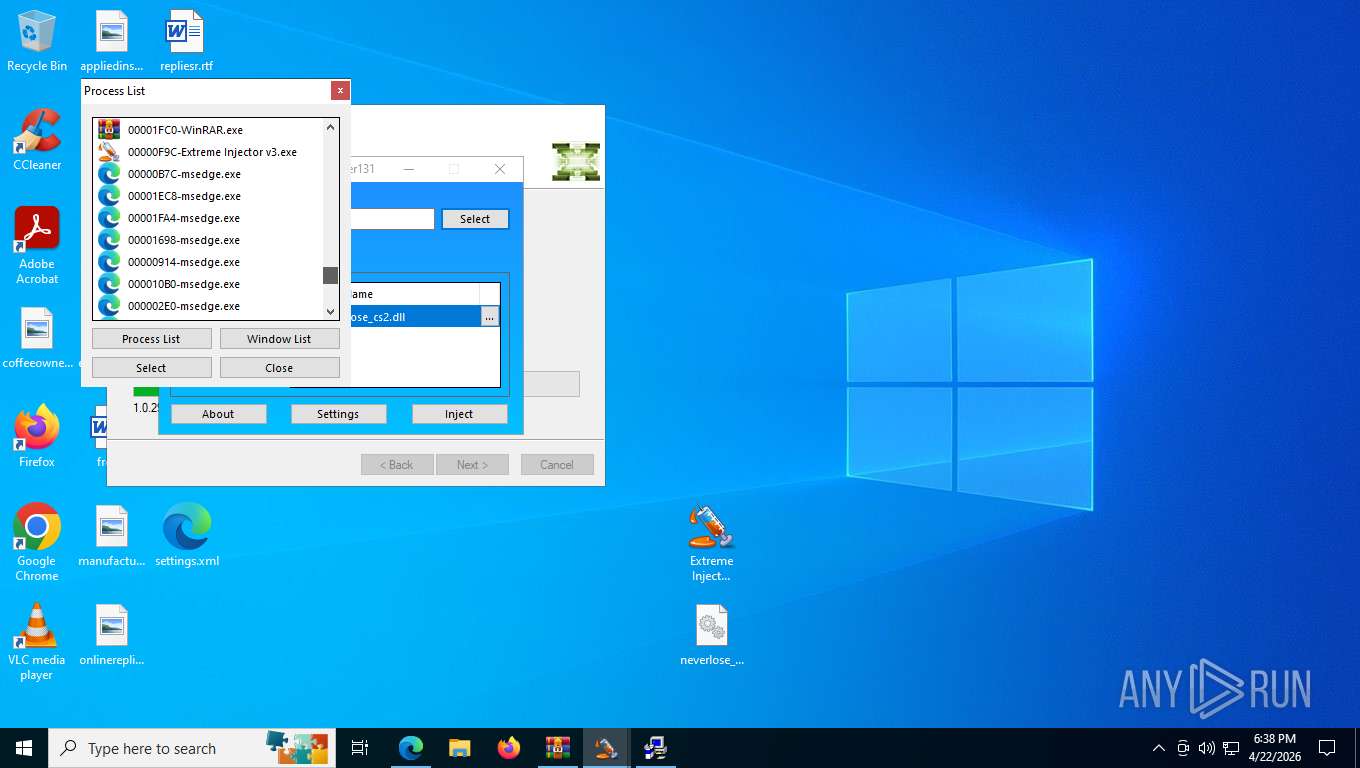Select text 00000F9C-Extreme Injector v3.exe
The height and width of the screenshot is (768, 1360).
pos(212,152)
